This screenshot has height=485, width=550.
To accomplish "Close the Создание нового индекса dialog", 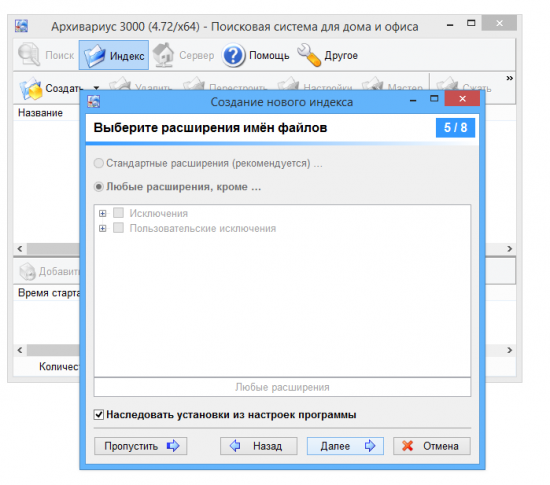I will point(462,99).
